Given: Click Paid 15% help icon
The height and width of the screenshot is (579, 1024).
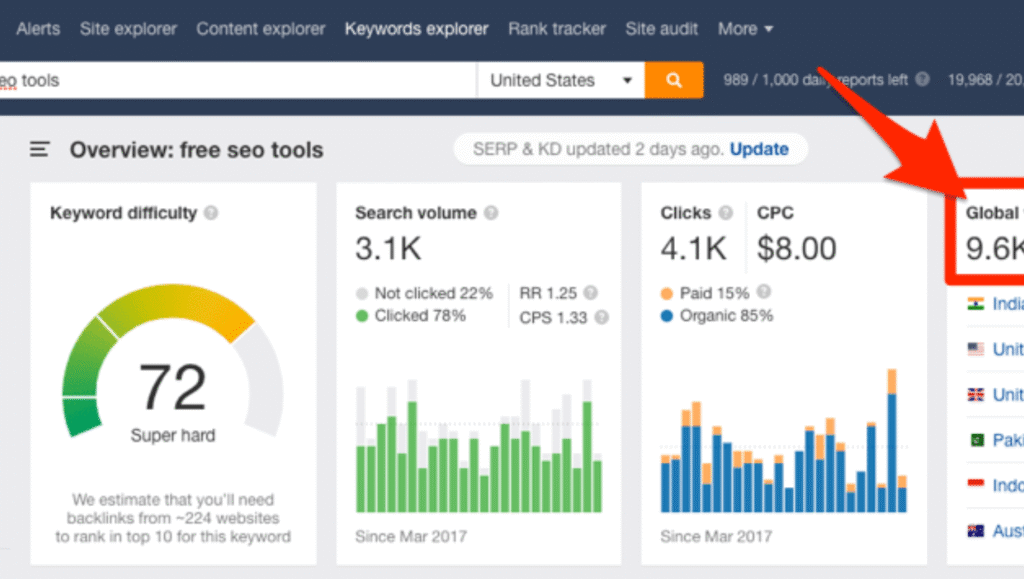Looking at the screenshot, I should pos(763,291).
